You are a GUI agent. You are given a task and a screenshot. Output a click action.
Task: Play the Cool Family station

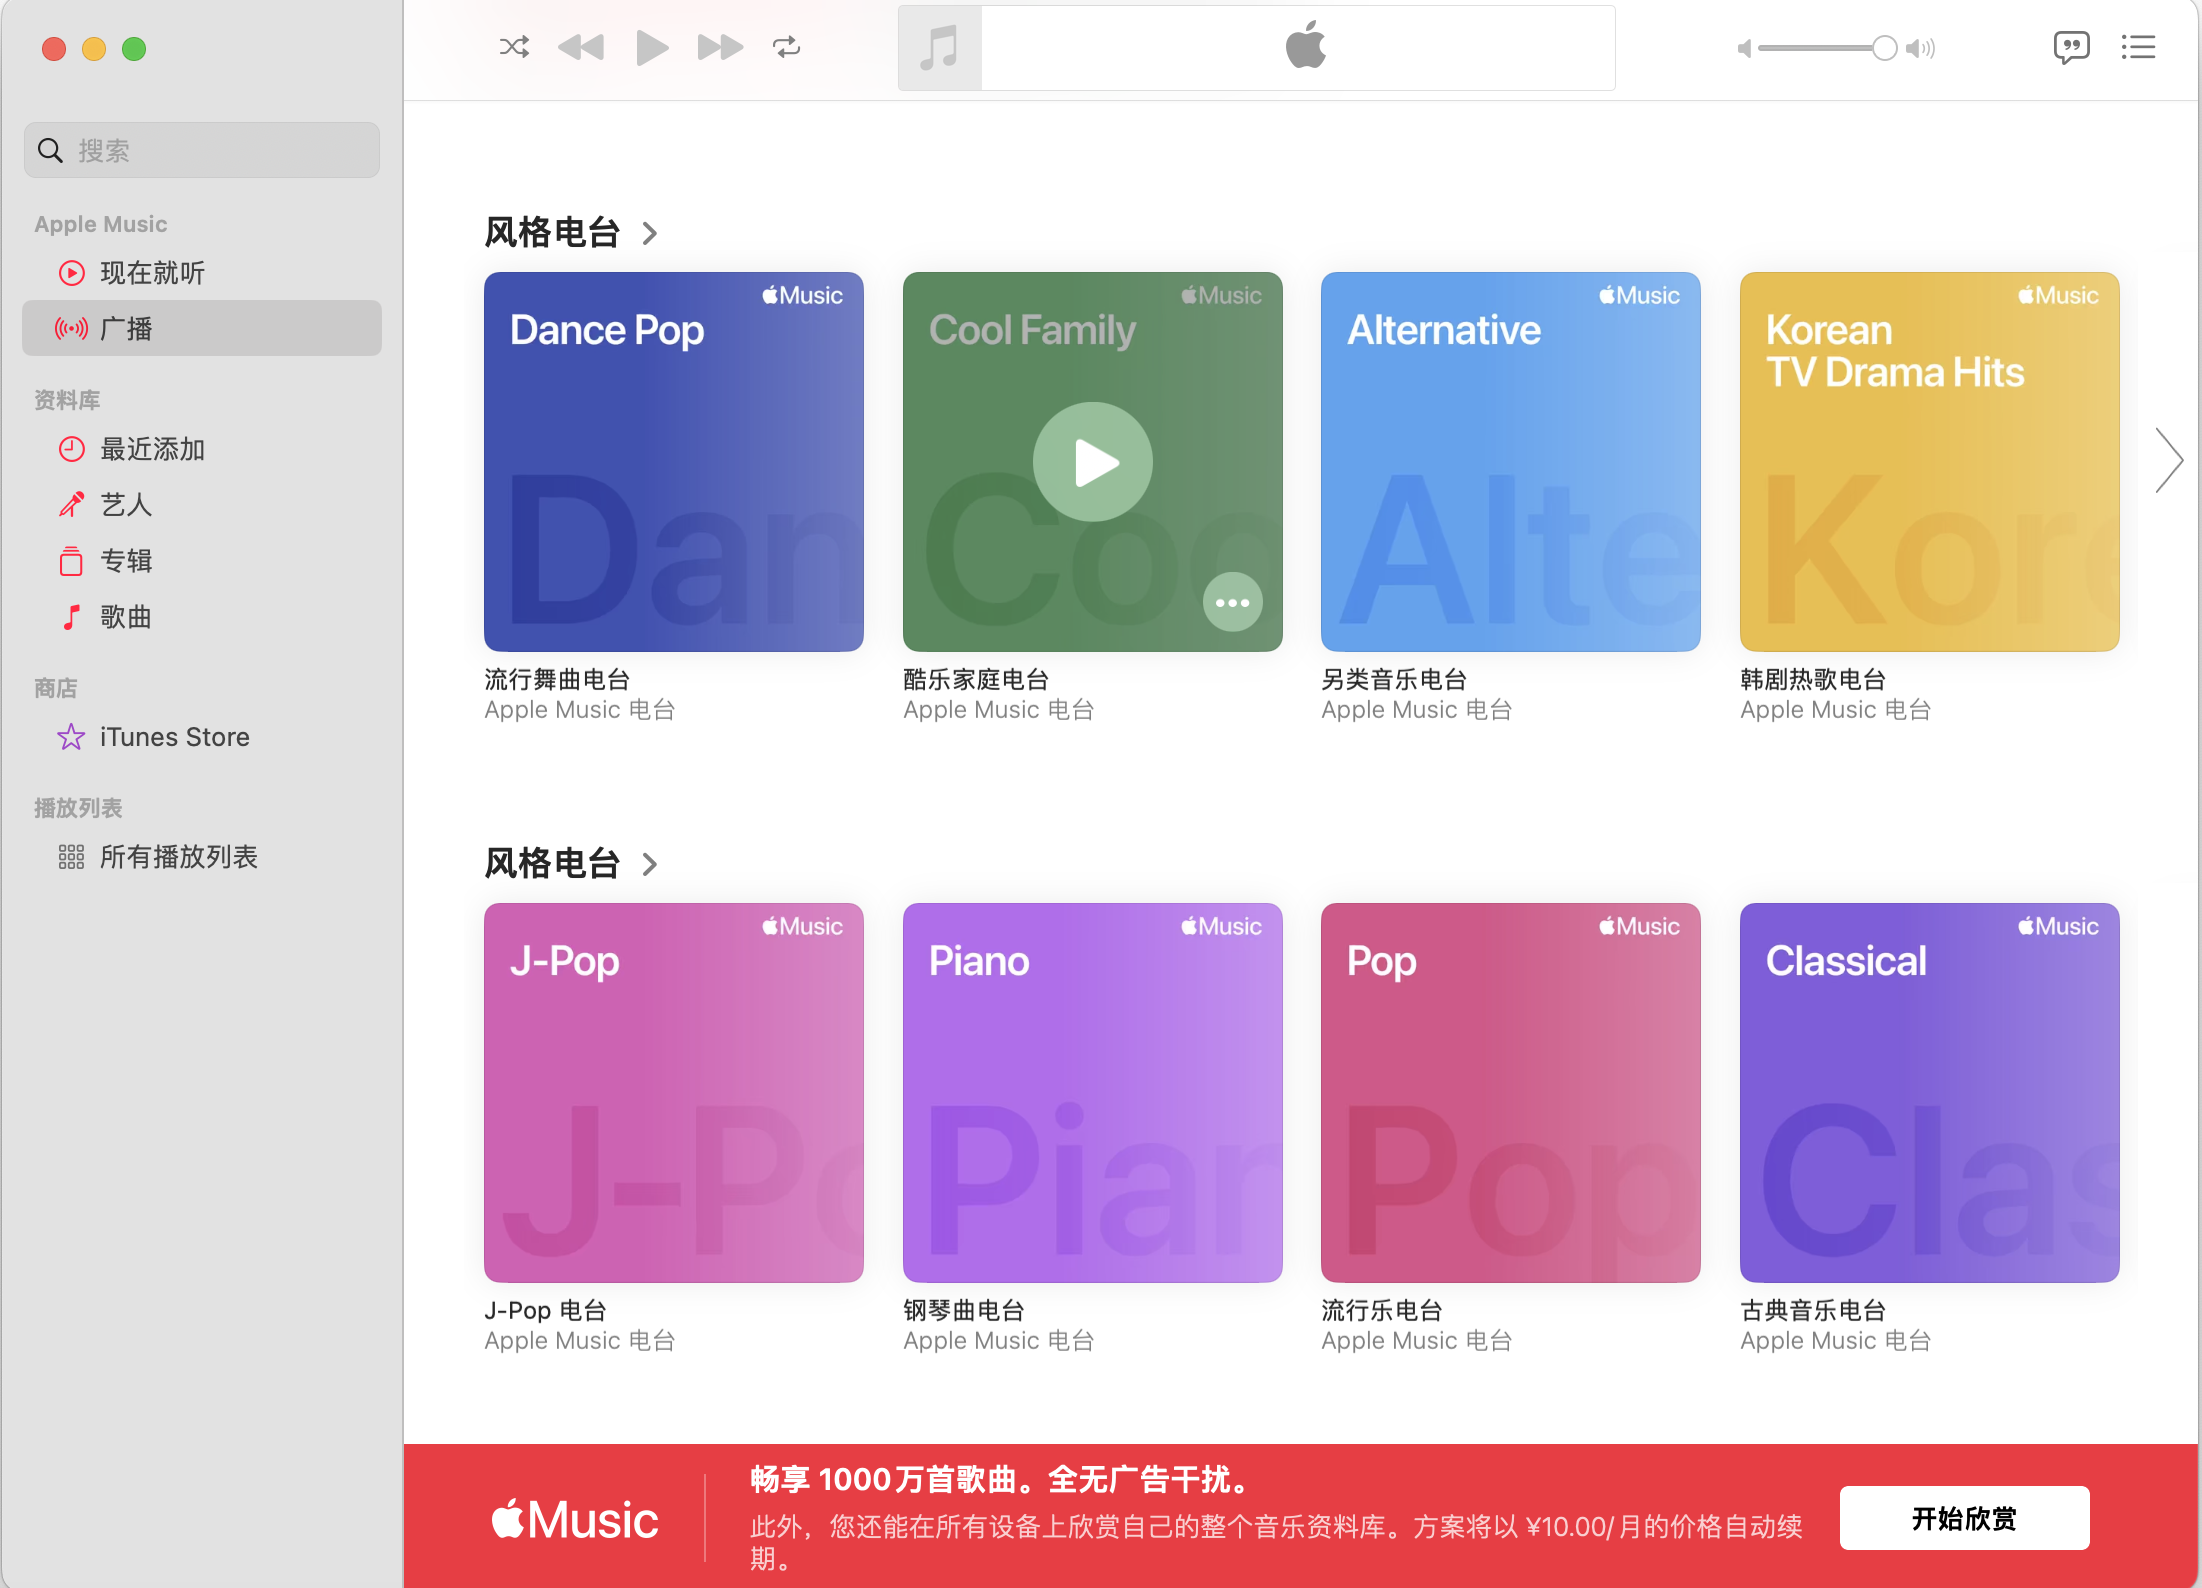1093,462
